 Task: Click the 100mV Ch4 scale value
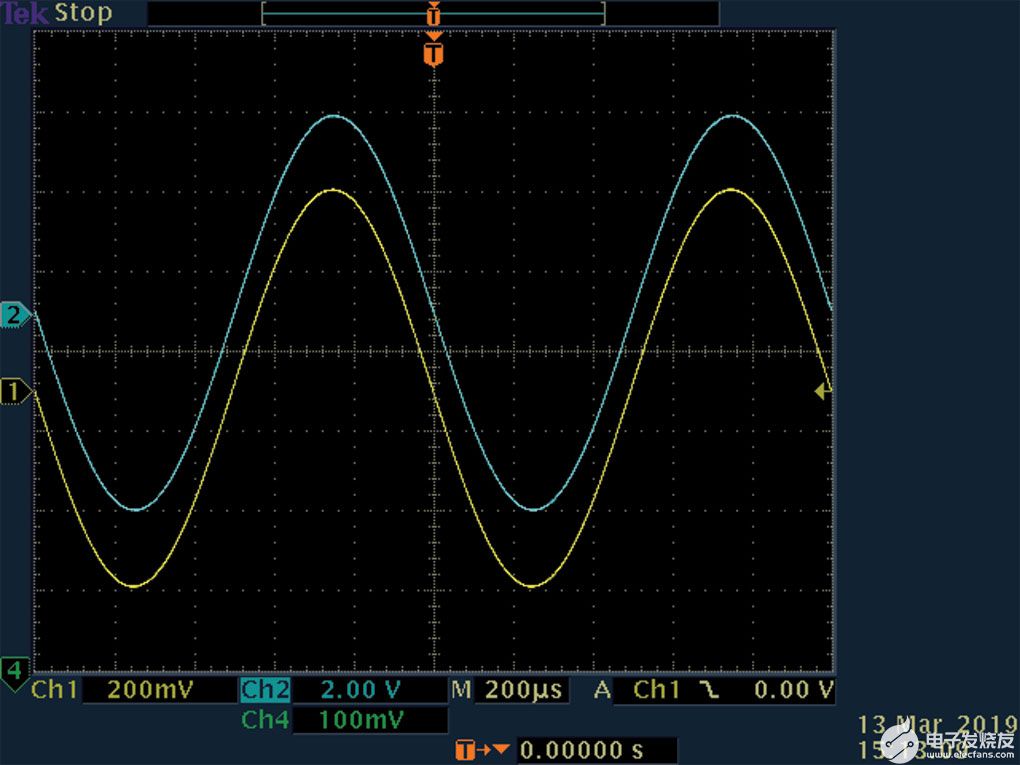pyautogui.click(x=362, y=720)
